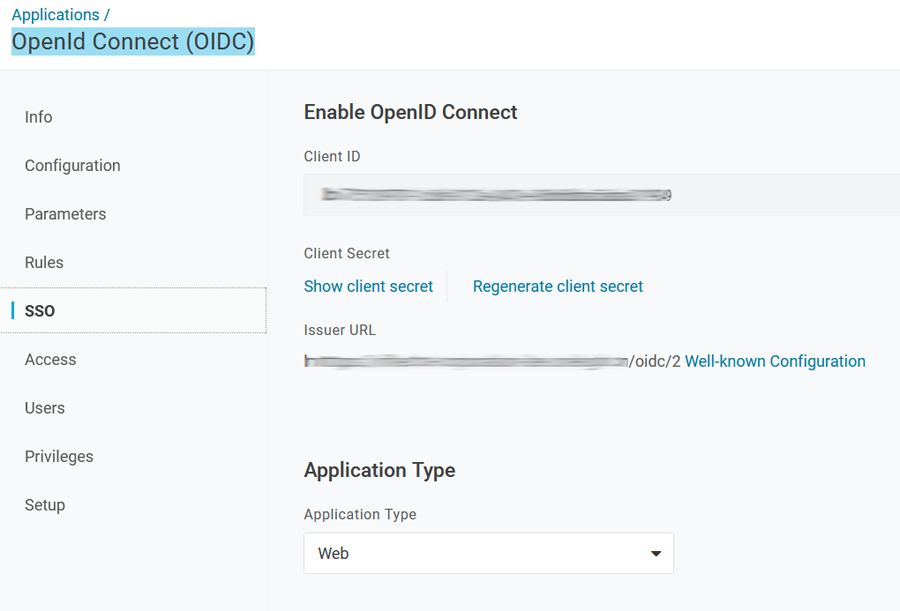900x611 pixels.
Task: Switch to the Setup tab
Action: (45, 505)
